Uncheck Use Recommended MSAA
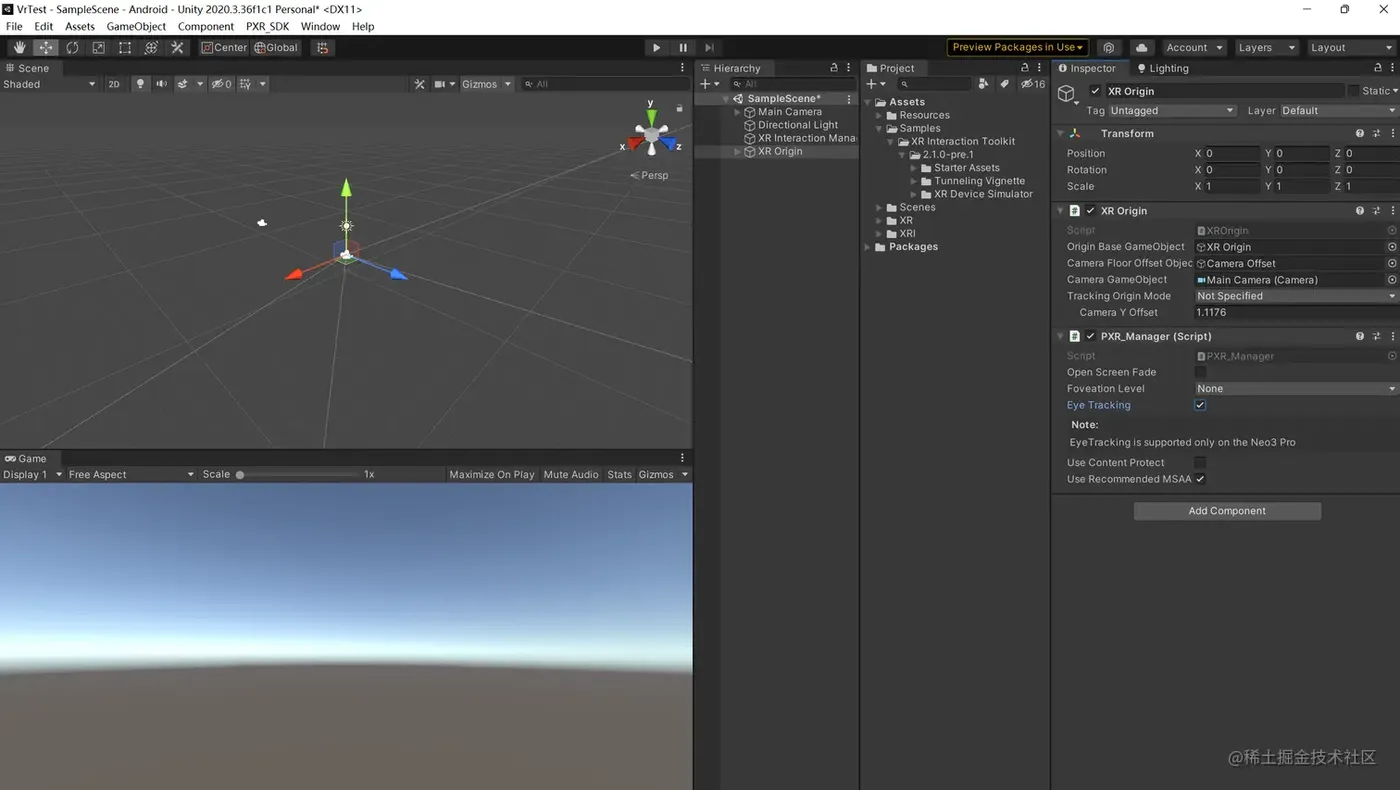 [x=1200, y=479]
